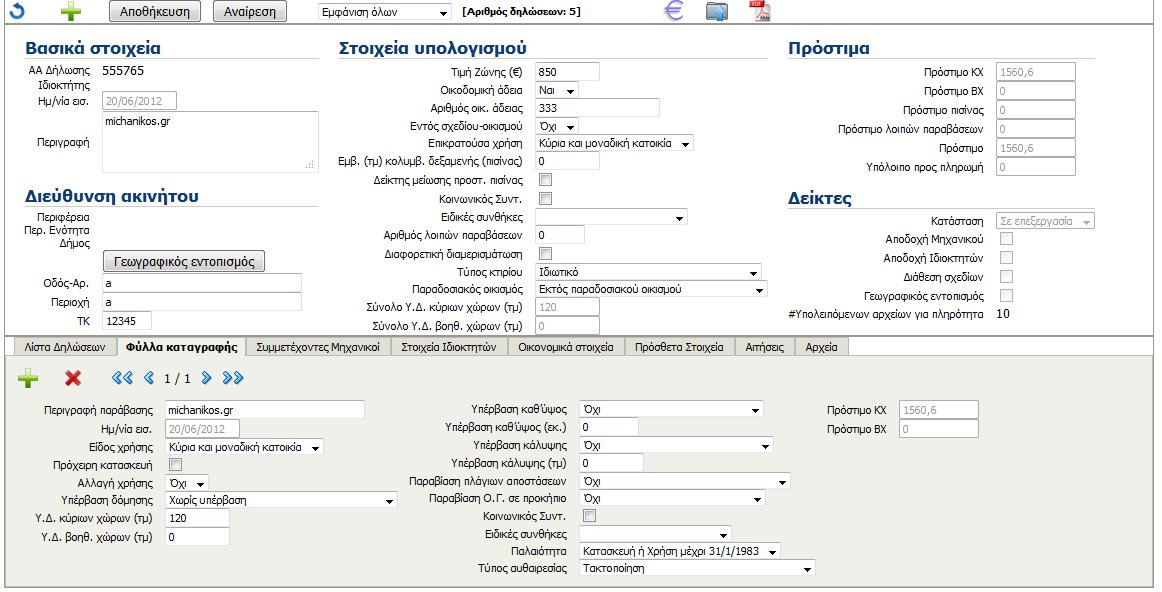Expand Υπέρβαση καθ'ύψος dropdown
Screen dimensions: 1162x592
671,410
